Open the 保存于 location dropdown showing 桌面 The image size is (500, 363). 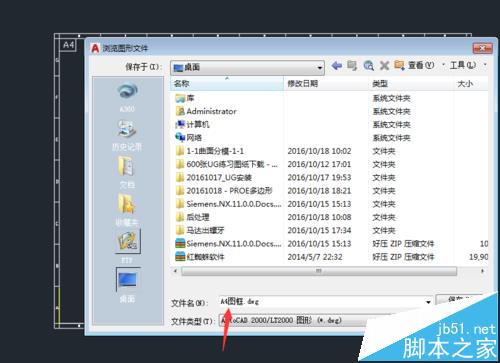pos(247,68)
